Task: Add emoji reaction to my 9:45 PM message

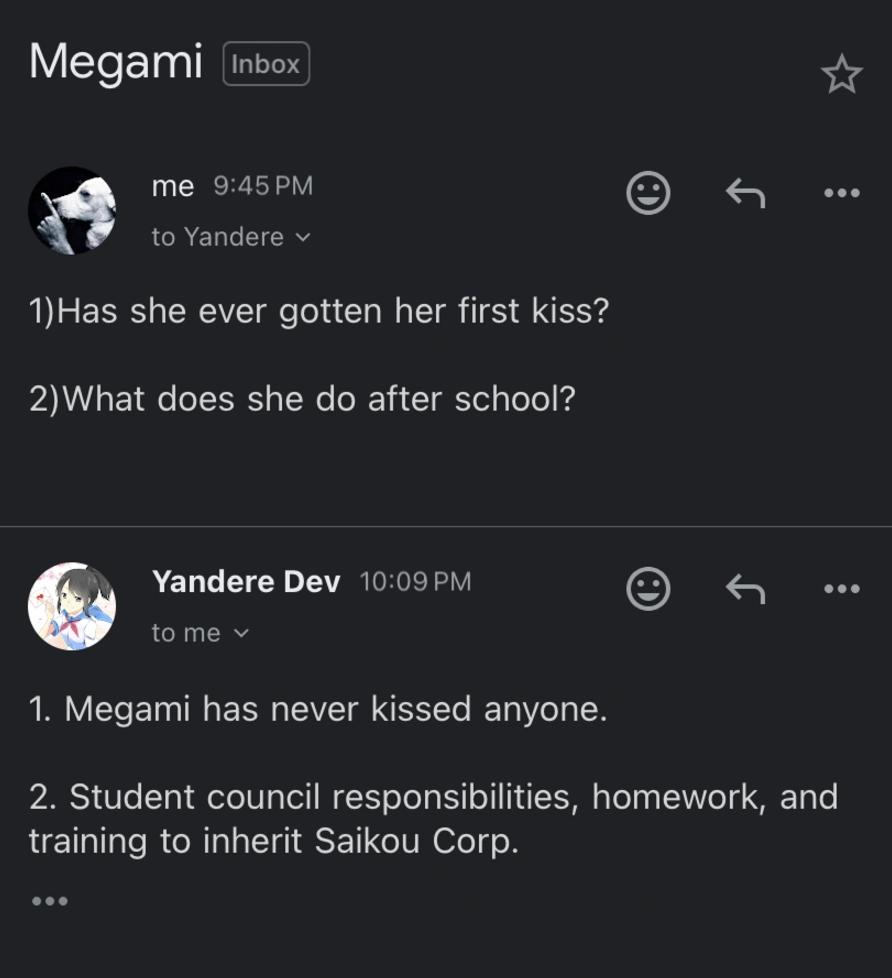Action: pyautogui.click(x=648, y=193)
